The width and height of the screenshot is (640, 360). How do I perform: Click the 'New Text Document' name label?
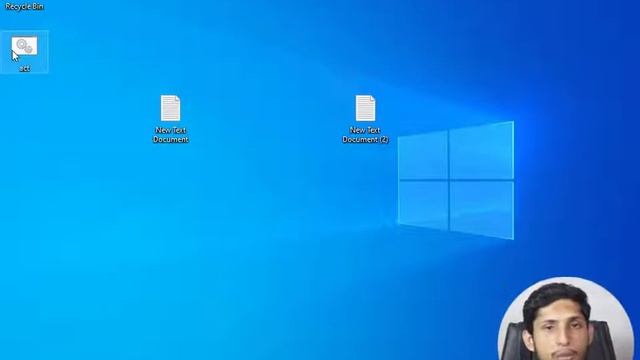tap(171, 135)
